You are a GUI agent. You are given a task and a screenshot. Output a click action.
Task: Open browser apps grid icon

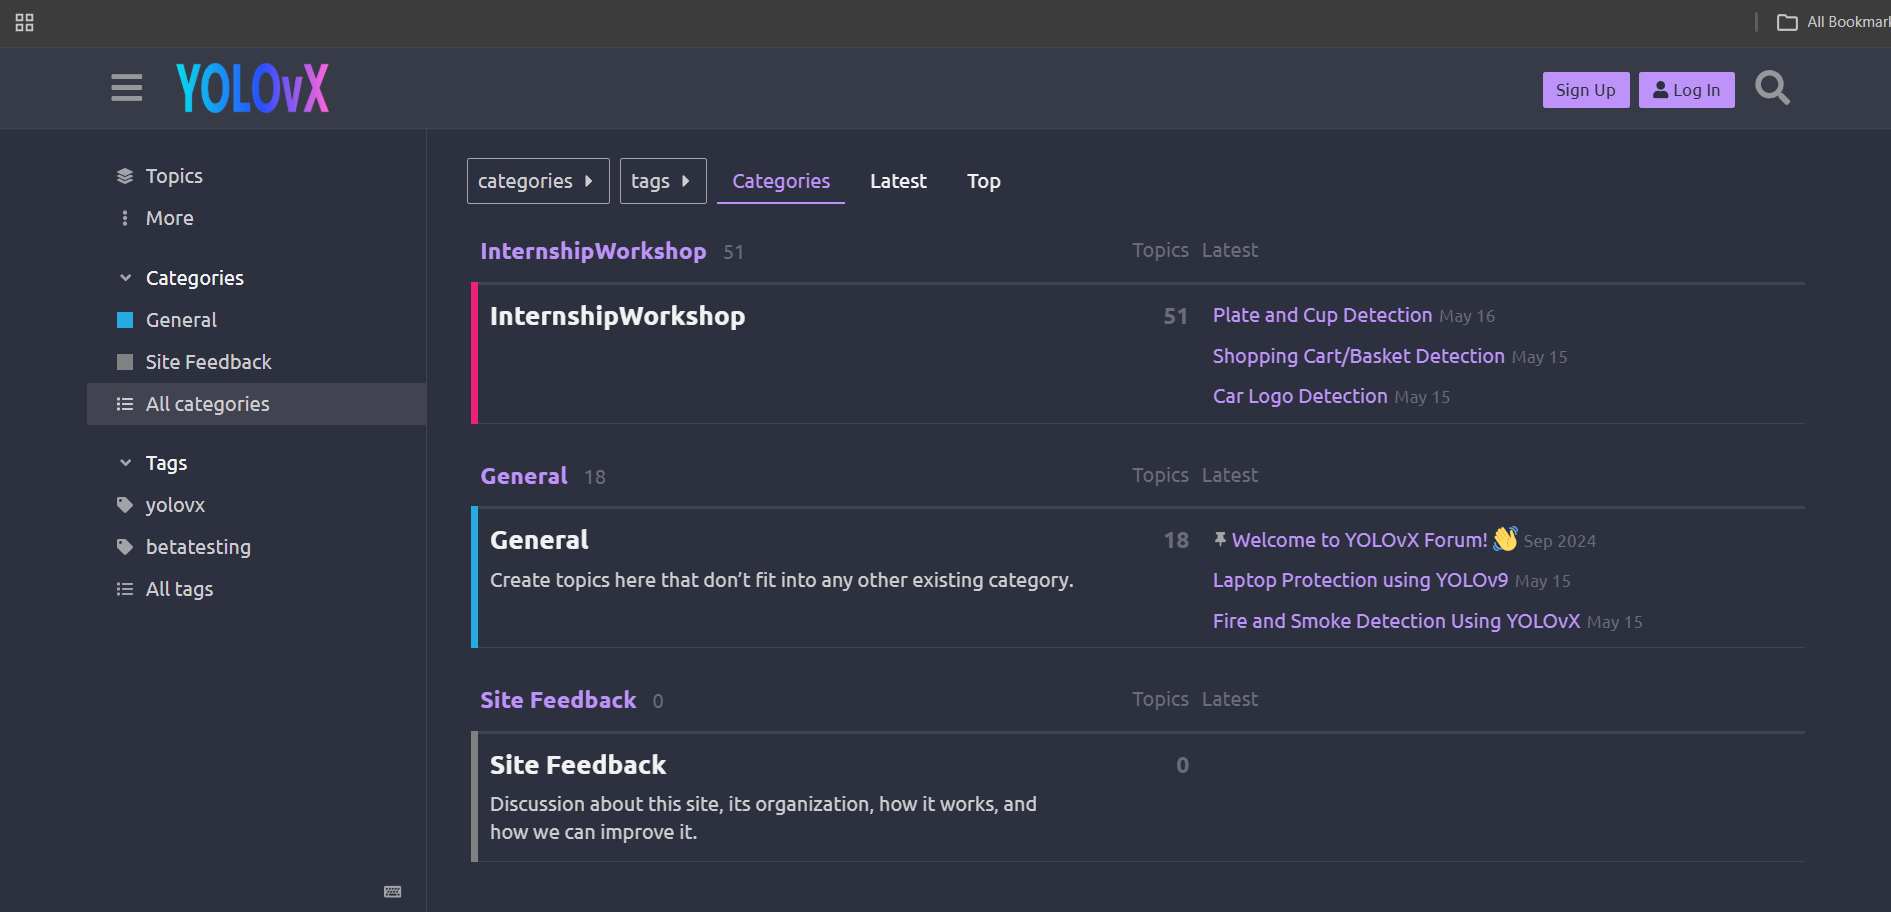(25, 22)
